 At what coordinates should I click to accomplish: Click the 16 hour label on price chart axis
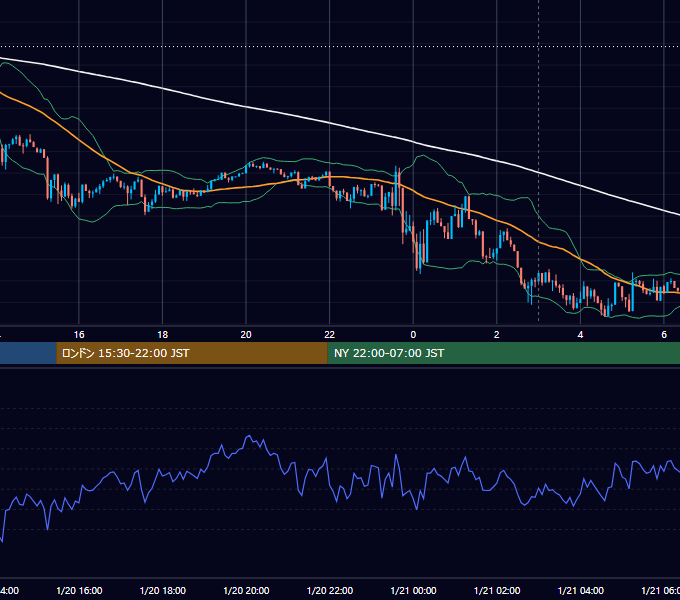(79, 335)
